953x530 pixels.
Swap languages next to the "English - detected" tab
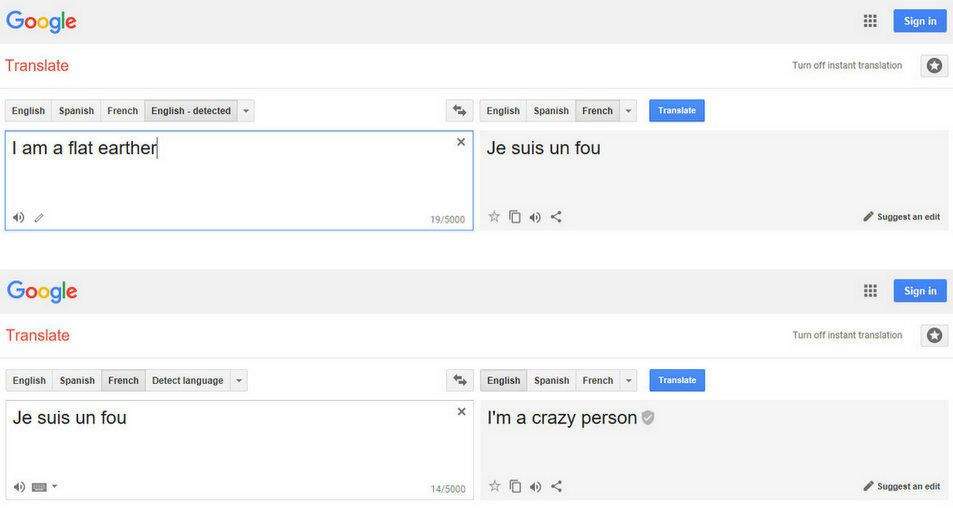(459, 111)
